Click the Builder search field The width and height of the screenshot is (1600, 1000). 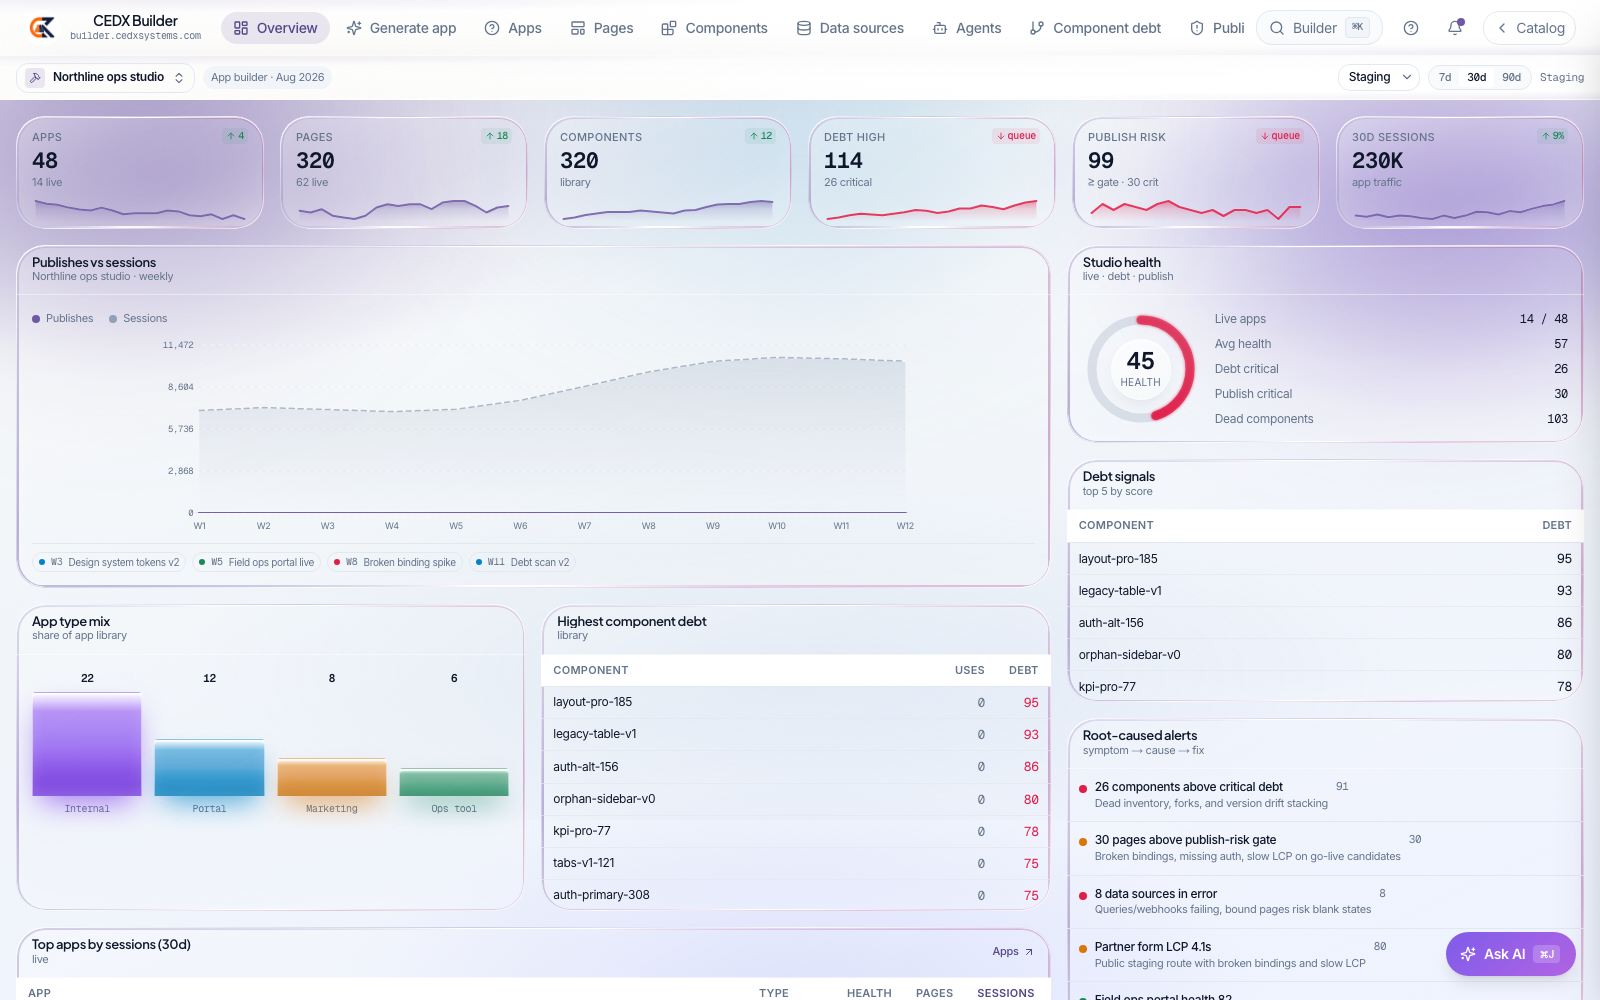(x=1319, y=28)
